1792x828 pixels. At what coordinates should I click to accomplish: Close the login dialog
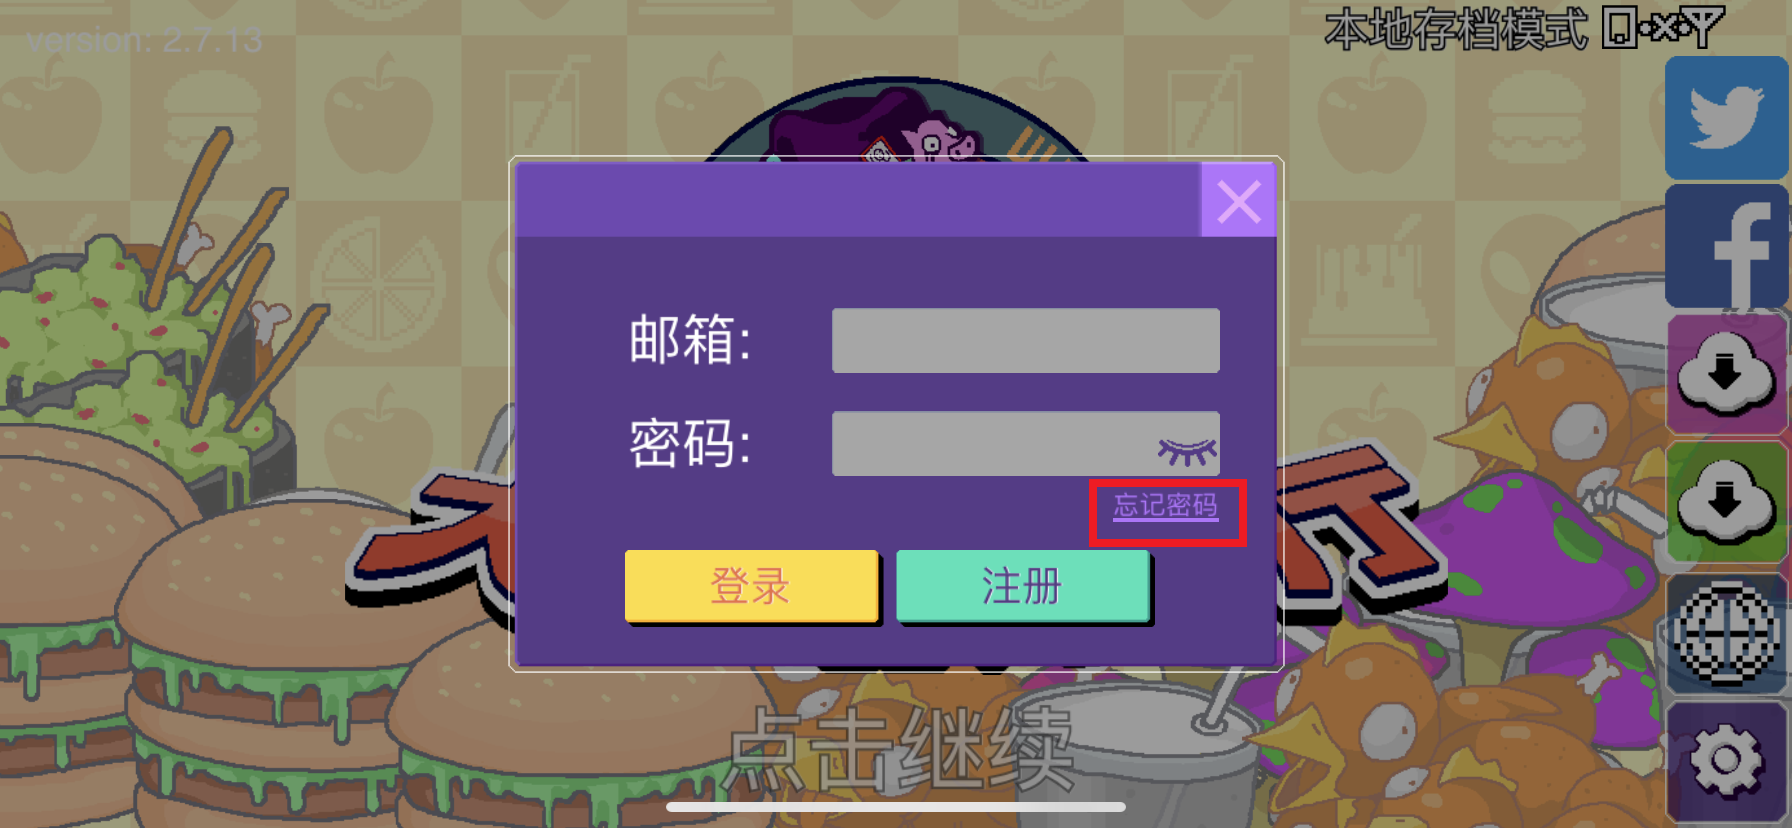click(x=1238, y=201)
